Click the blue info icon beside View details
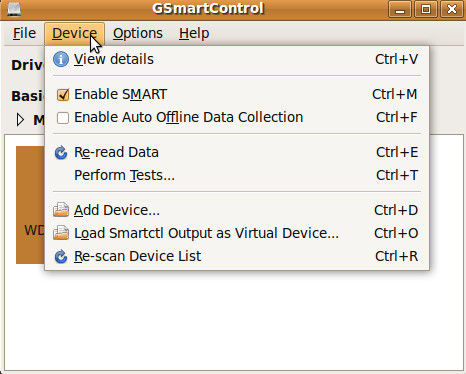Viewport: 466px width, 374px height. click(61, 59)
